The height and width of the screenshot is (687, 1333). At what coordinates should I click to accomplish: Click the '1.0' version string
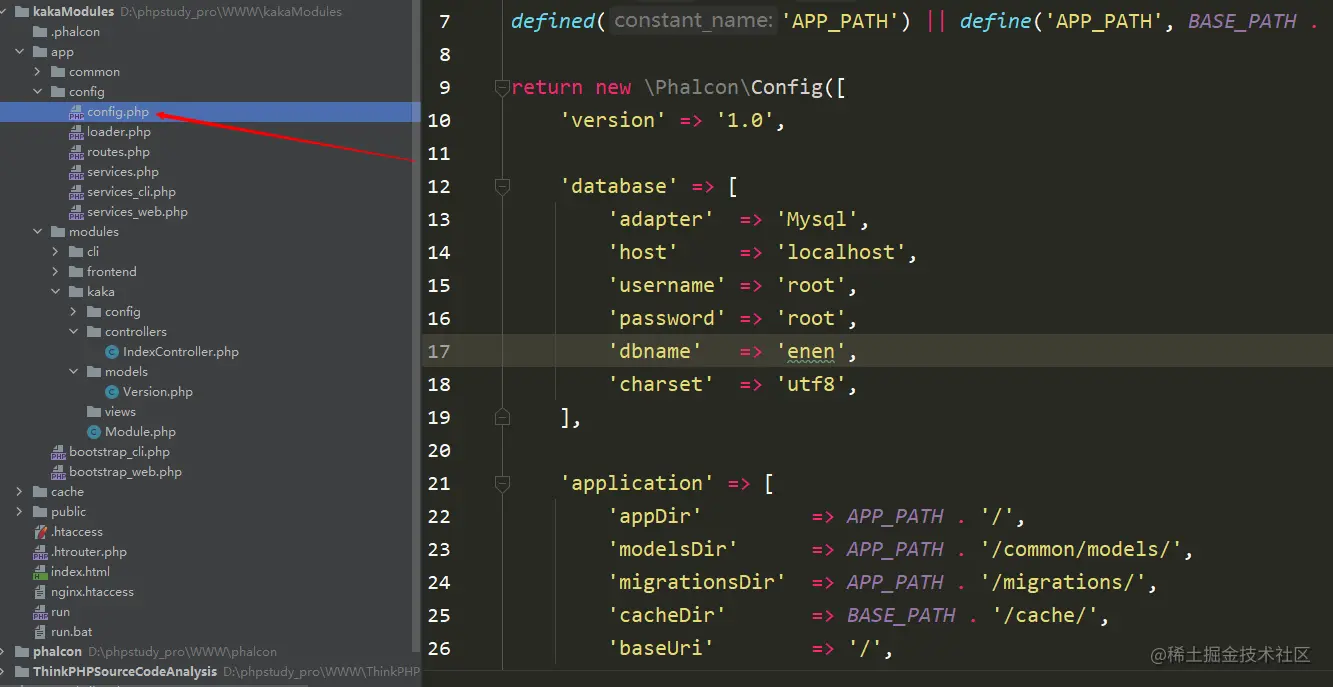pos(745,120)
